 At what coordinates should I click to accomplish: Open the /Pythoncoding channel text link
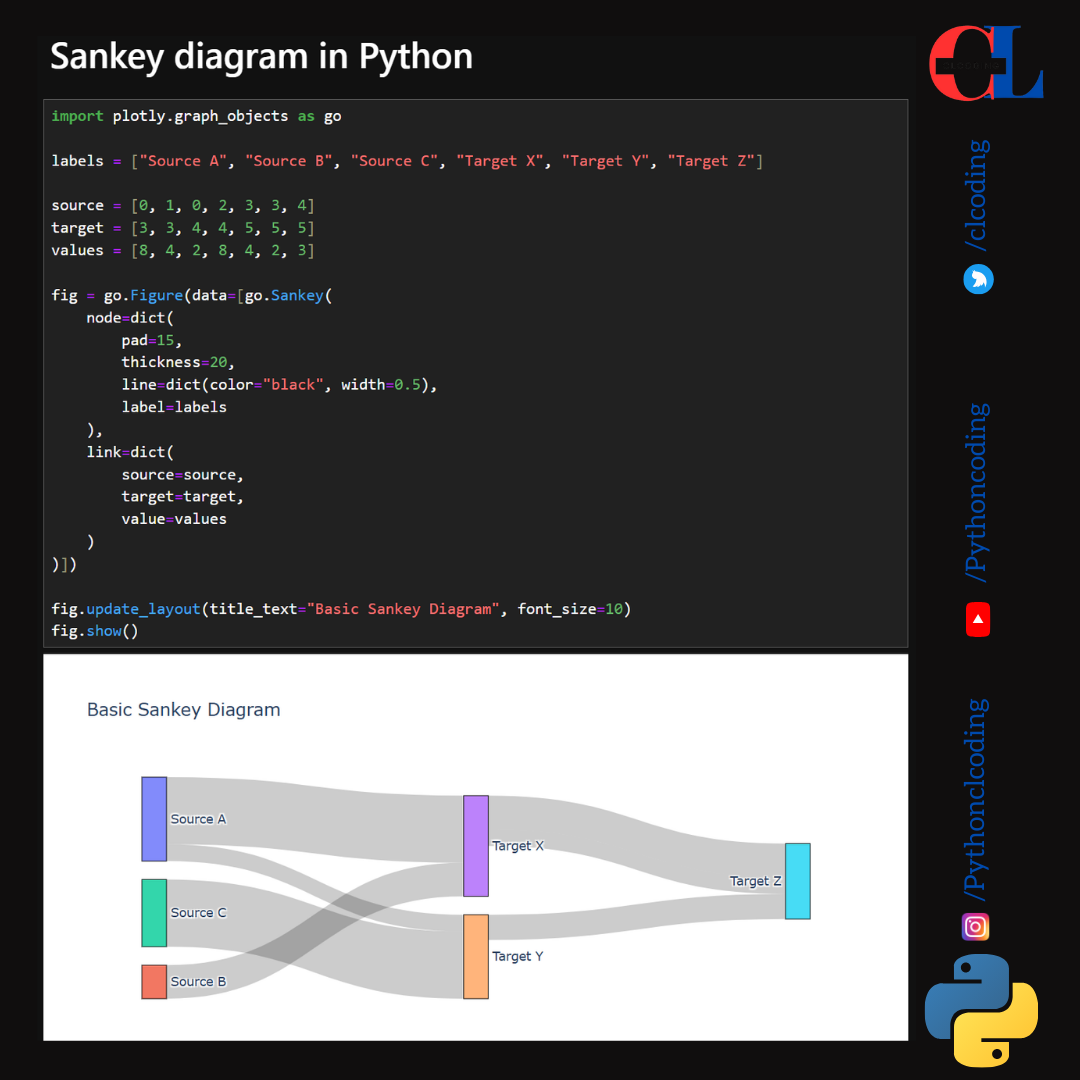(977, 492)
